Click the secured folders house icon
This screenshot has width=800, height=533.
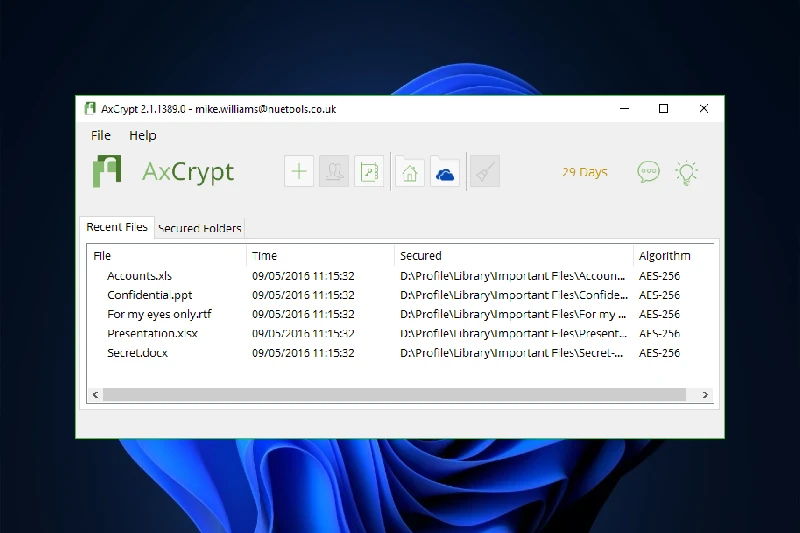coord(410,171)
